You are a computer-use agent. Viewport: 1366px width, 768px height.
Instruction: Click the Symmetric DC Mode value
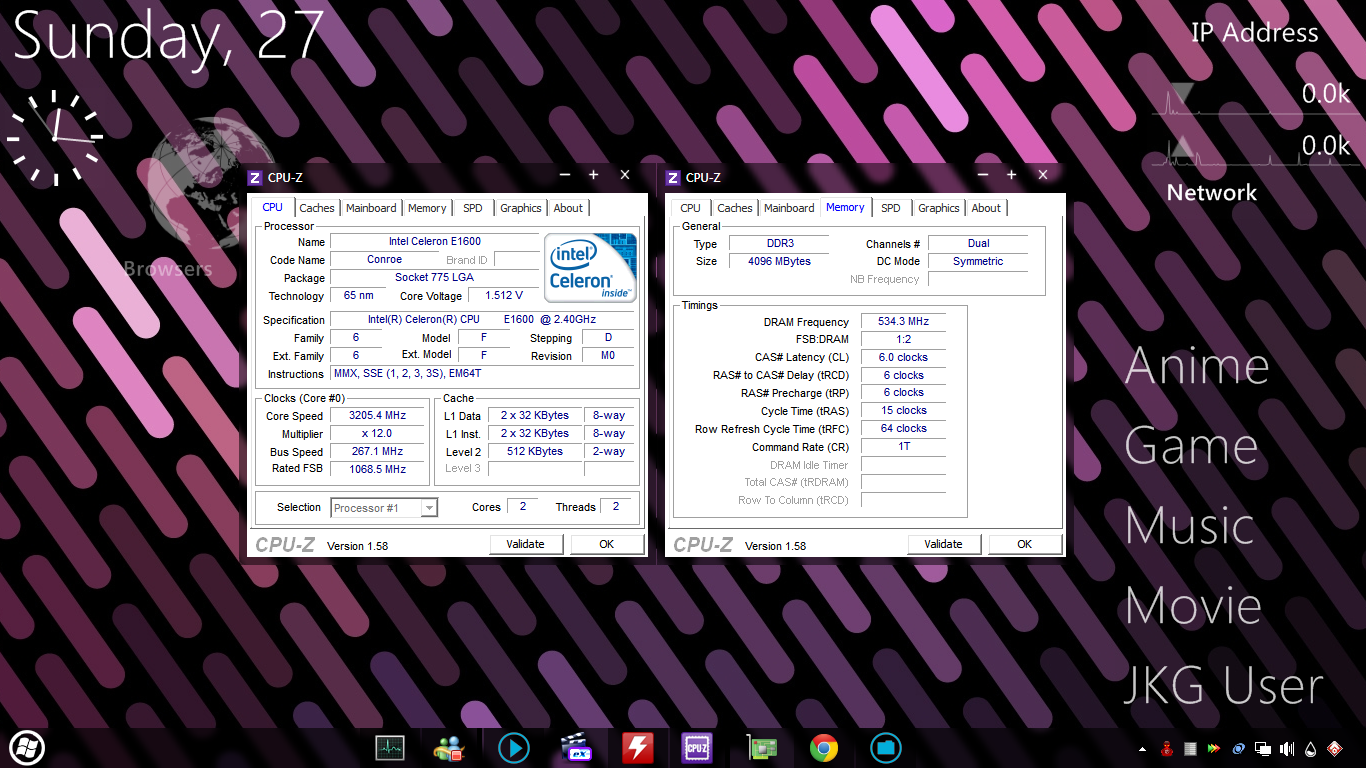click(978, 261)
